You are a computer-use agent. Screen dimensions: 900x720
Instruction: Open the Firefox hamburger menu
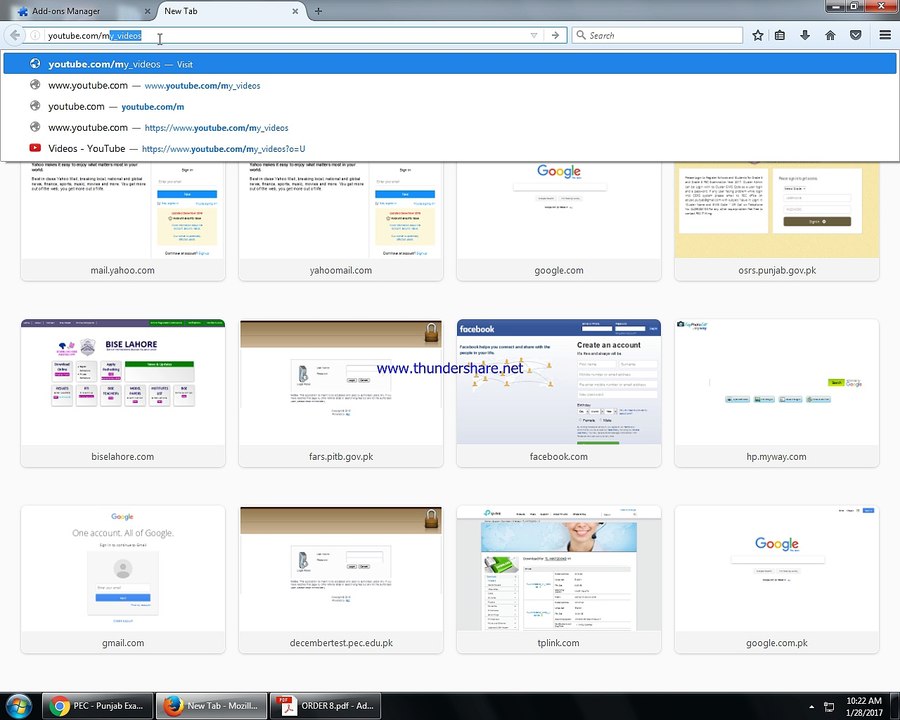point(885,36)
